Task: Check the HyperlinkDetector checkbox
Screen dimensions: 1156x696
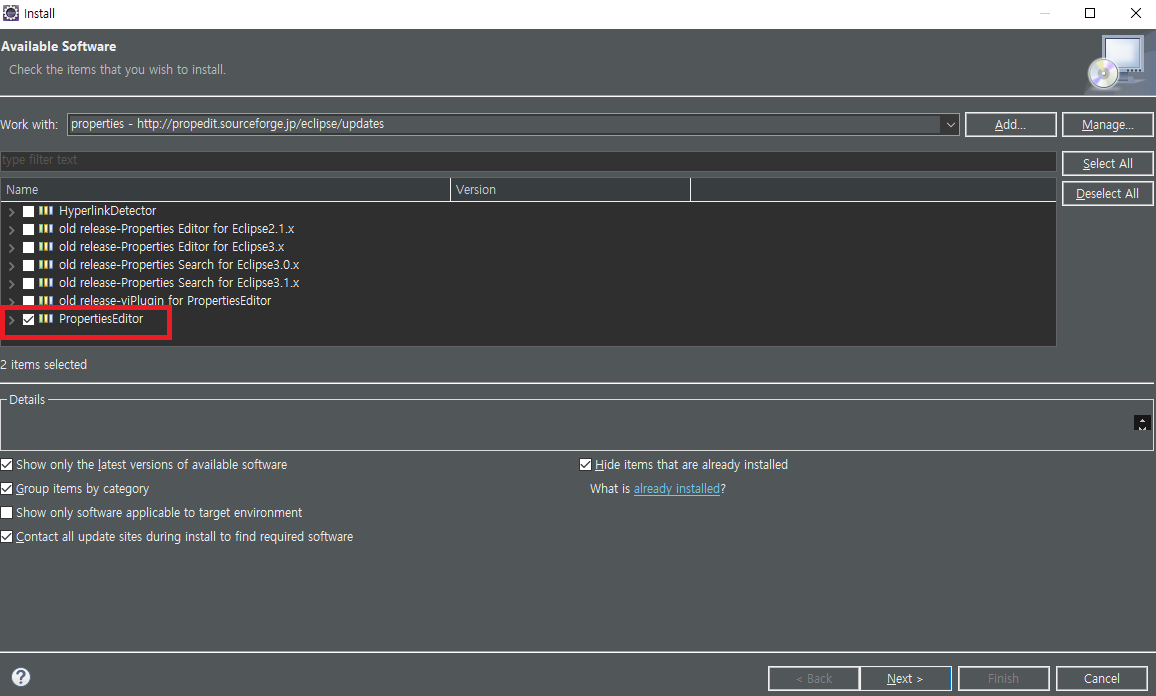Action: pos(28,212)
